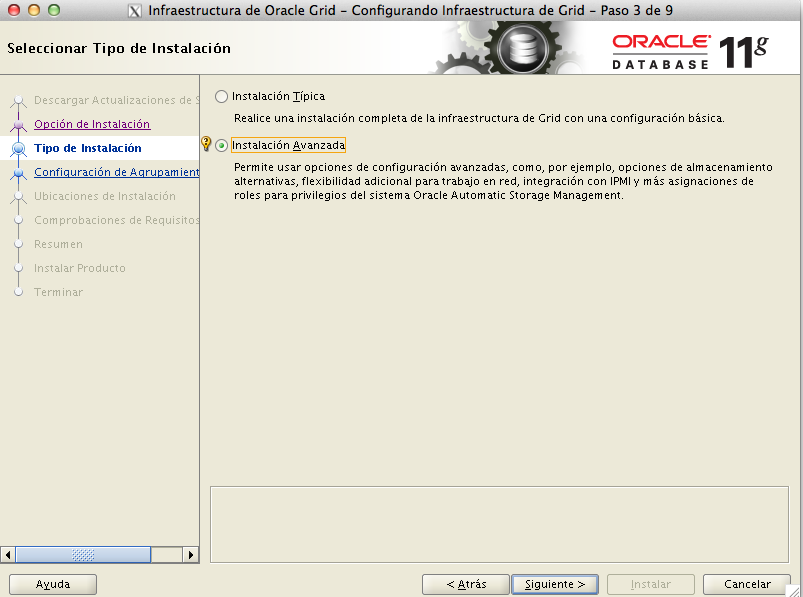Open the Opción de Instalación step link
803x597 pixels.
(92, 124)
